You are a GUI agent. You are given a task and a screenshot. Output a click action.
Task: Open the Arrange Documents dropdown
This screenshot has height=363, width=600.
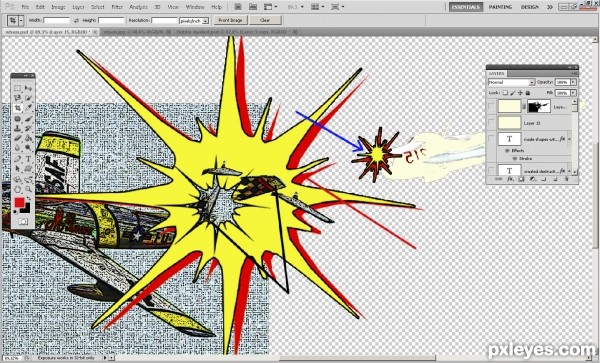pos(318,7)
